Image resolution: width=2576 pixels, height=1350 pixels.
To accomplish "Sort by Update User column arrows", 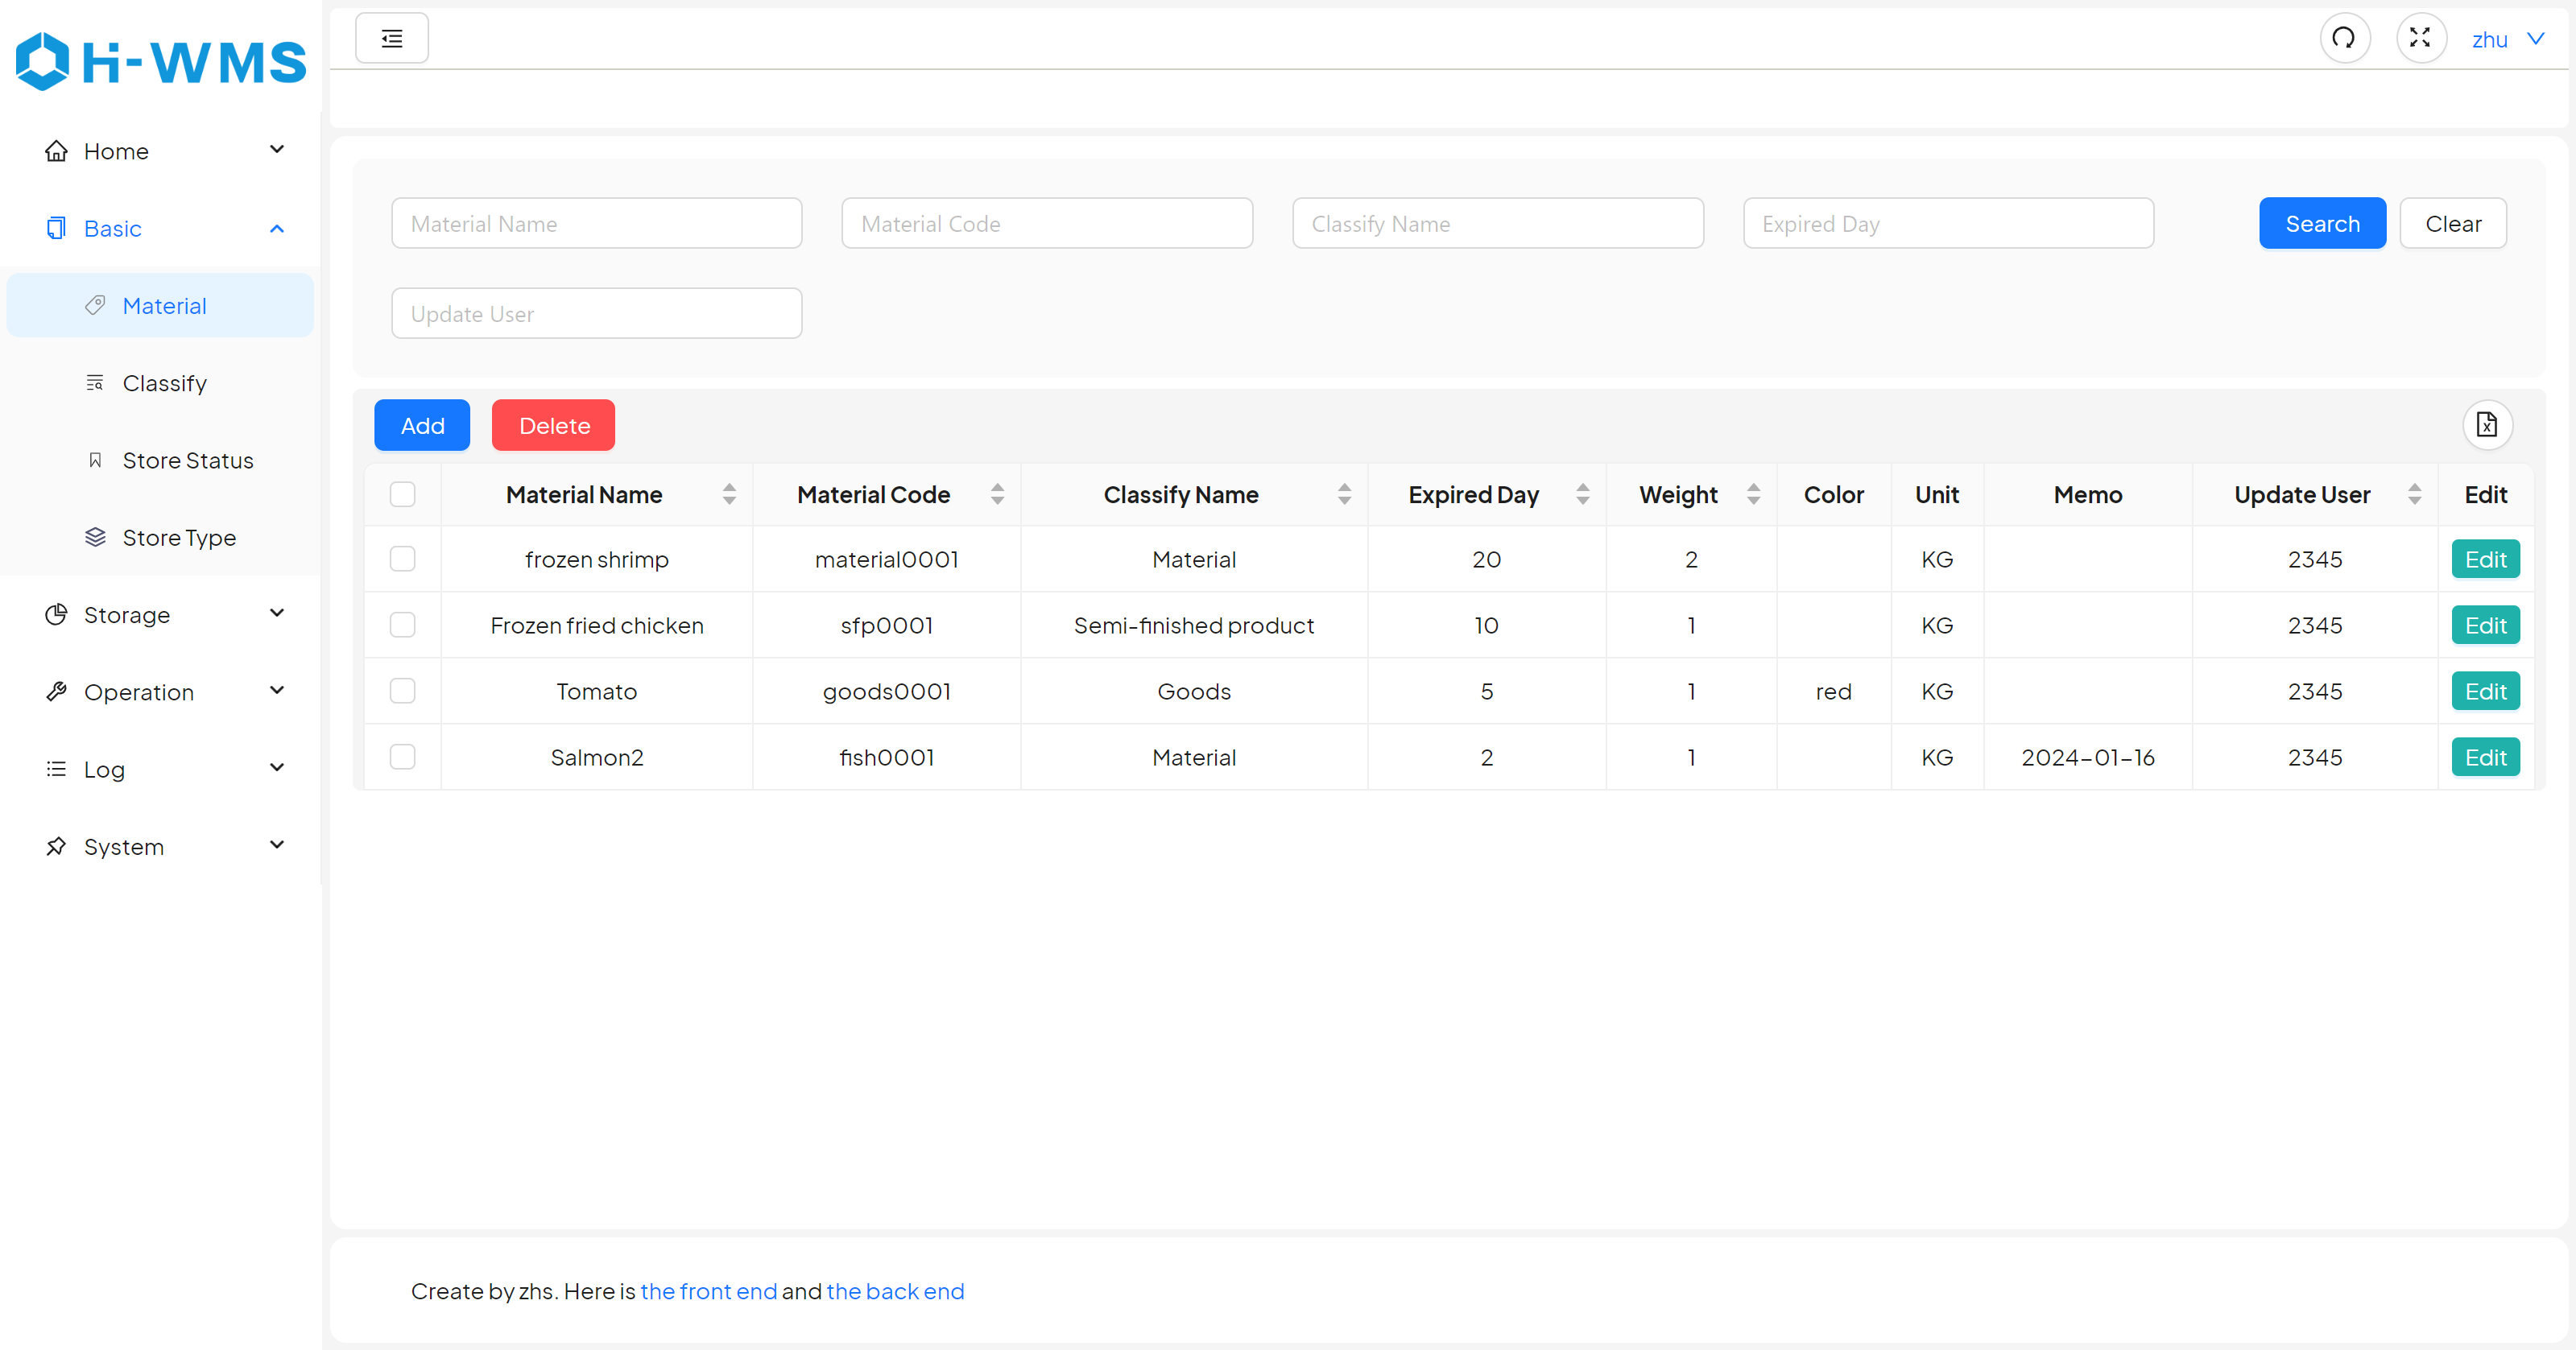I will 2414,494.
